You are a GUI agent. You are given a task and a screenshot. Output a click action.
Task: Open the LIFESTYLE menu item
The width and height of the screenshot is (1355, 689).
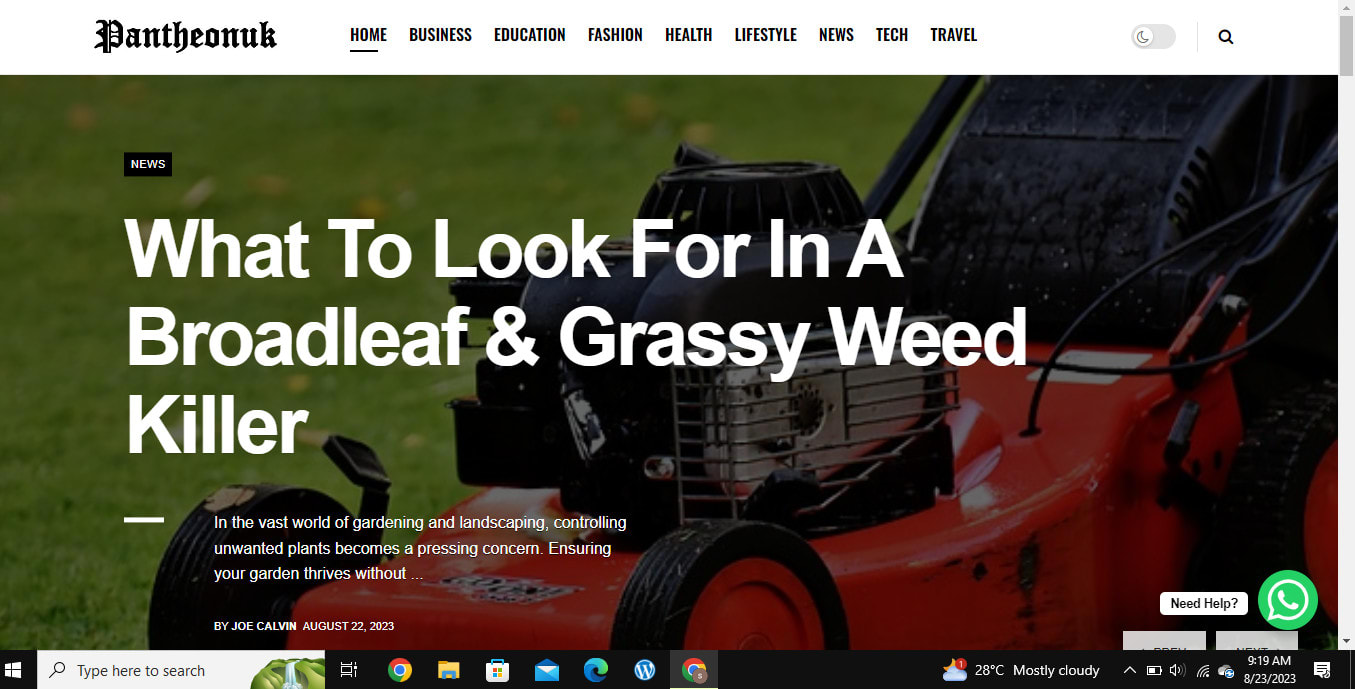(766, 35)
